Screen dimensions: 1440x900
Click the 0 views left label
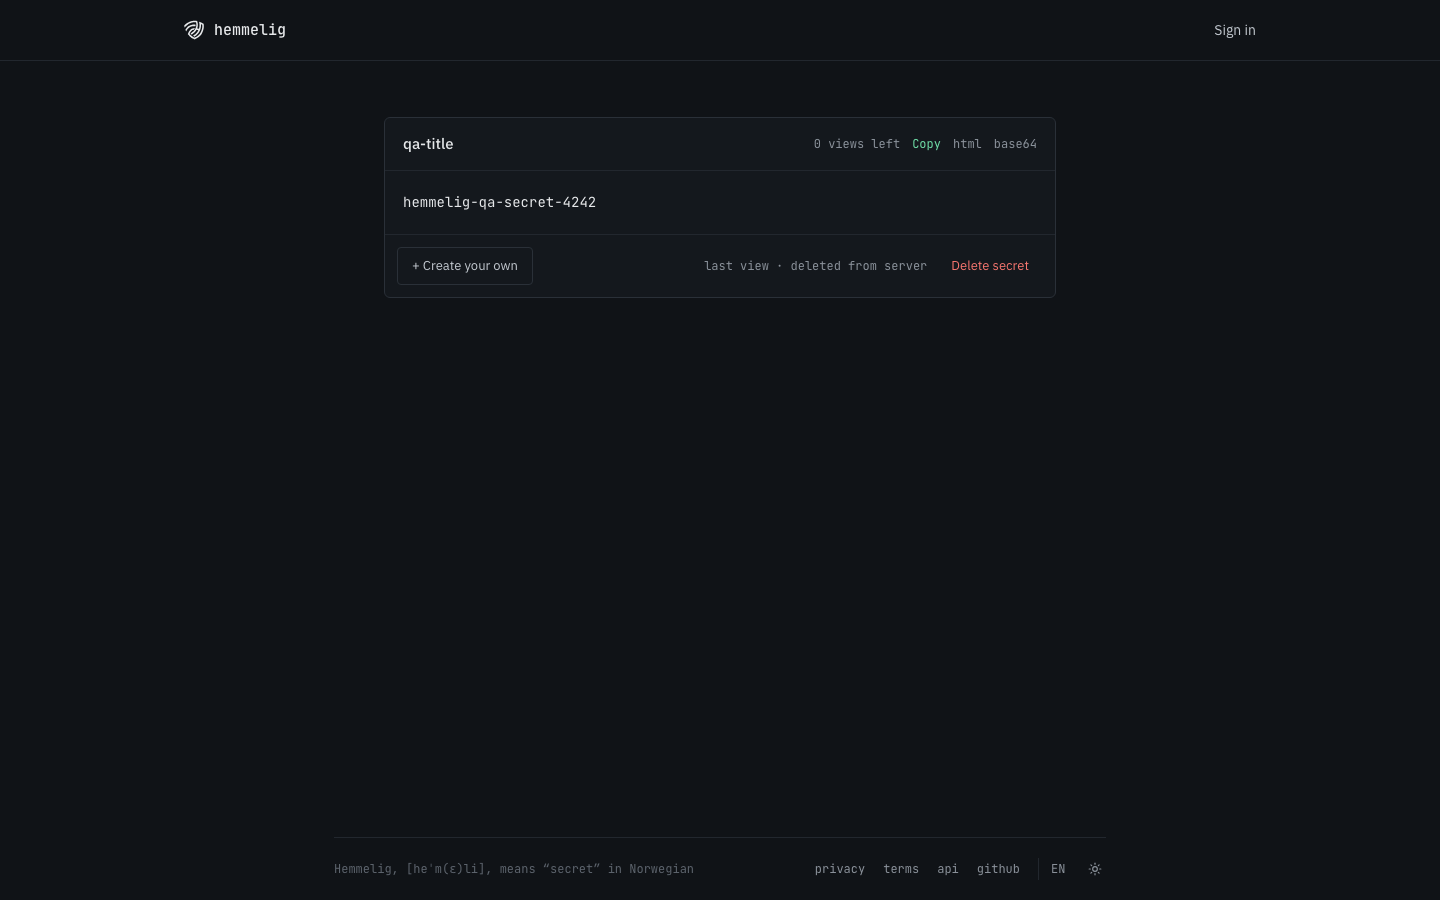(857, 144)
